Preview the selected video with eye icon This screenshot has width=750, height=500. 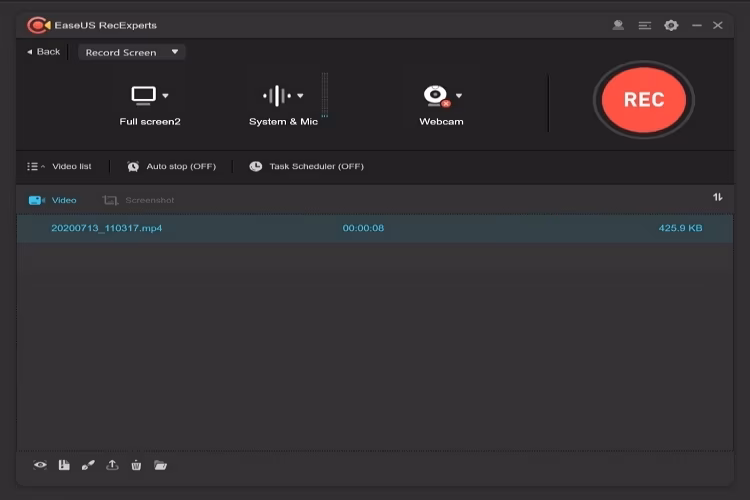click(40, 465)
